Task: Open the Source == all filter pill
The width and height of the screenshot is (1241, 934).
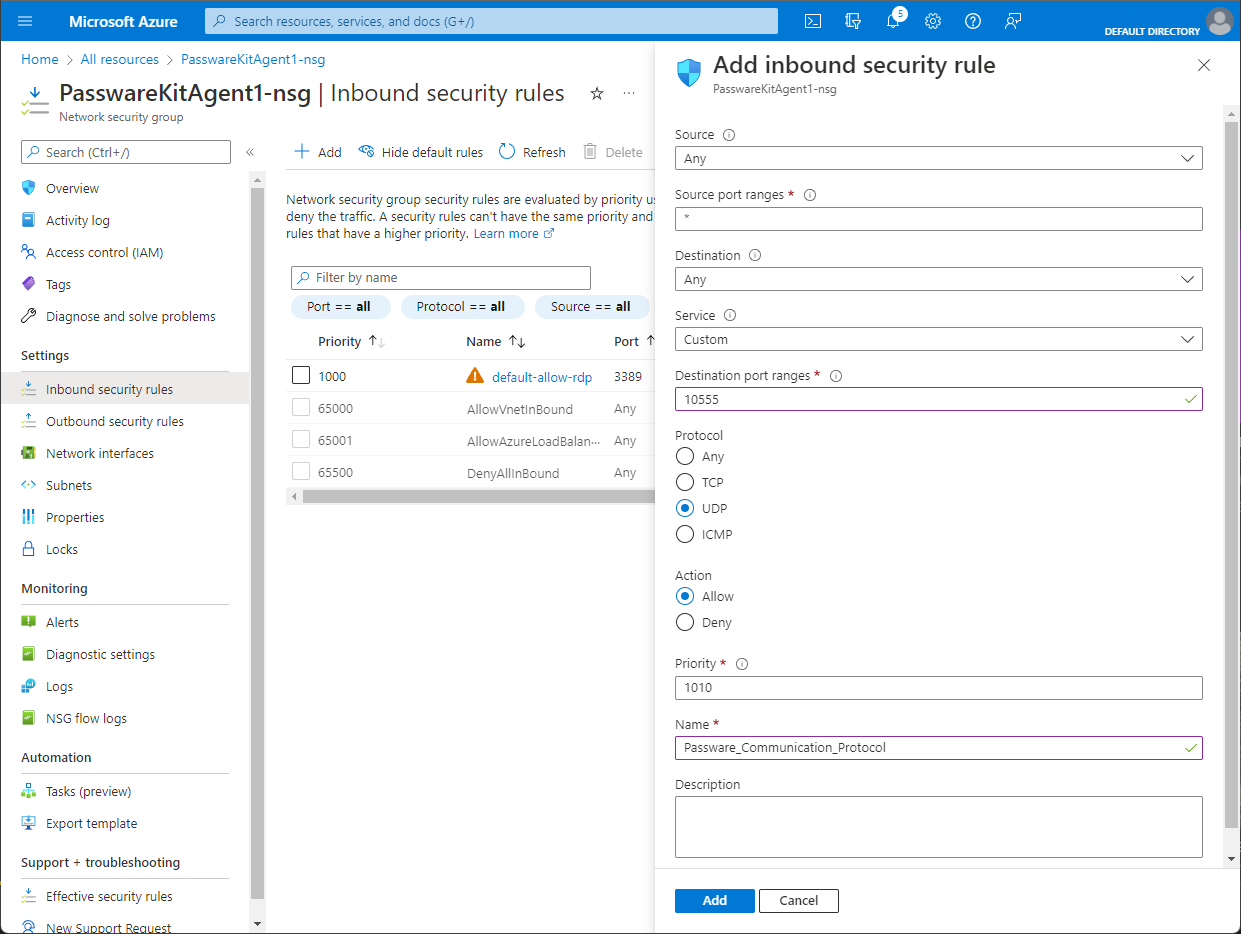Action: click(592, 307)
